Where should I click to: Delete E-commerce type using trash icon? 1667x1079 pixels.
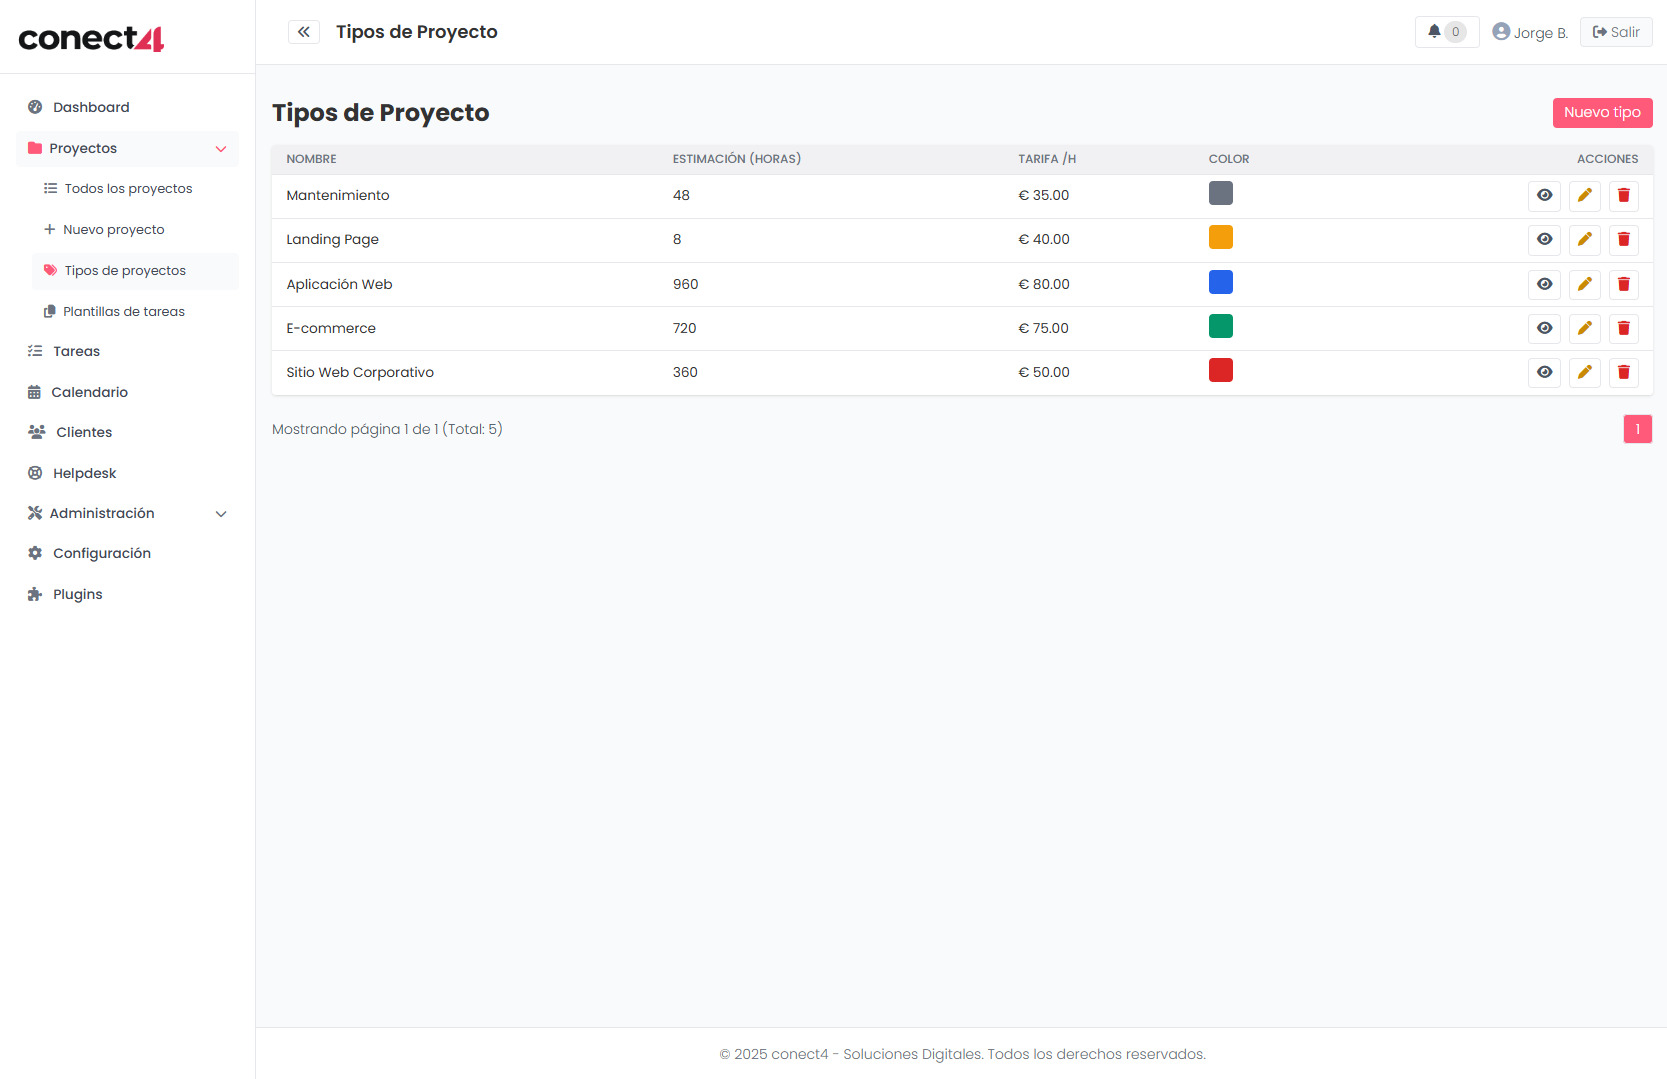point(1623,329)
